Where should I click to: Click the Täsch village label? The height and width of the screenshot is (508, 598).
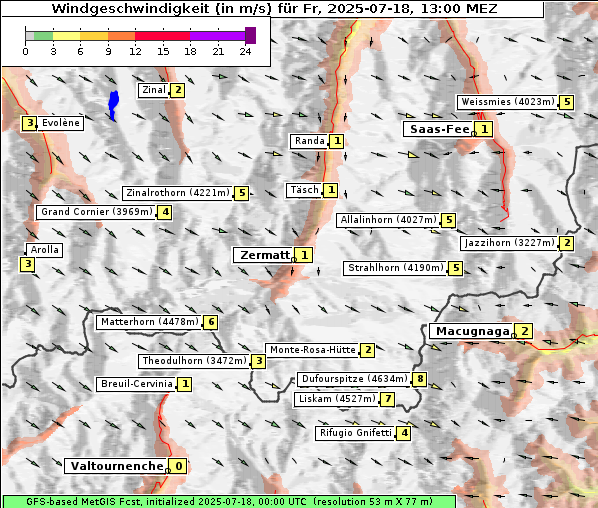[304, 190]
